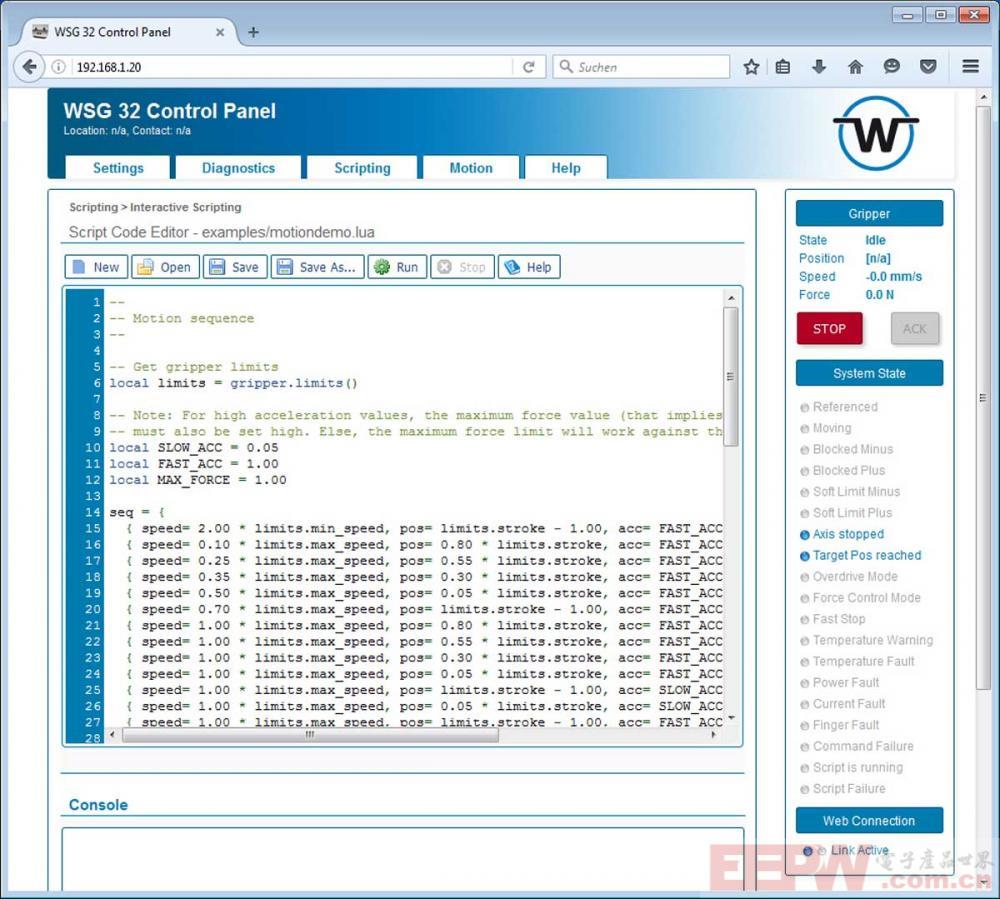Click the disabled Stop script button
1000x899 pixels.
coord(462,267)
